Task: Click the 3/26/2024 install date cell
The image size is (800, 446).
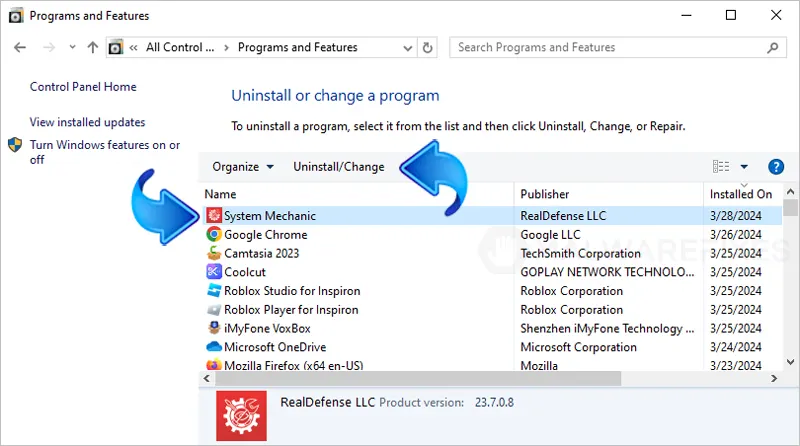Action: (736, 235)
